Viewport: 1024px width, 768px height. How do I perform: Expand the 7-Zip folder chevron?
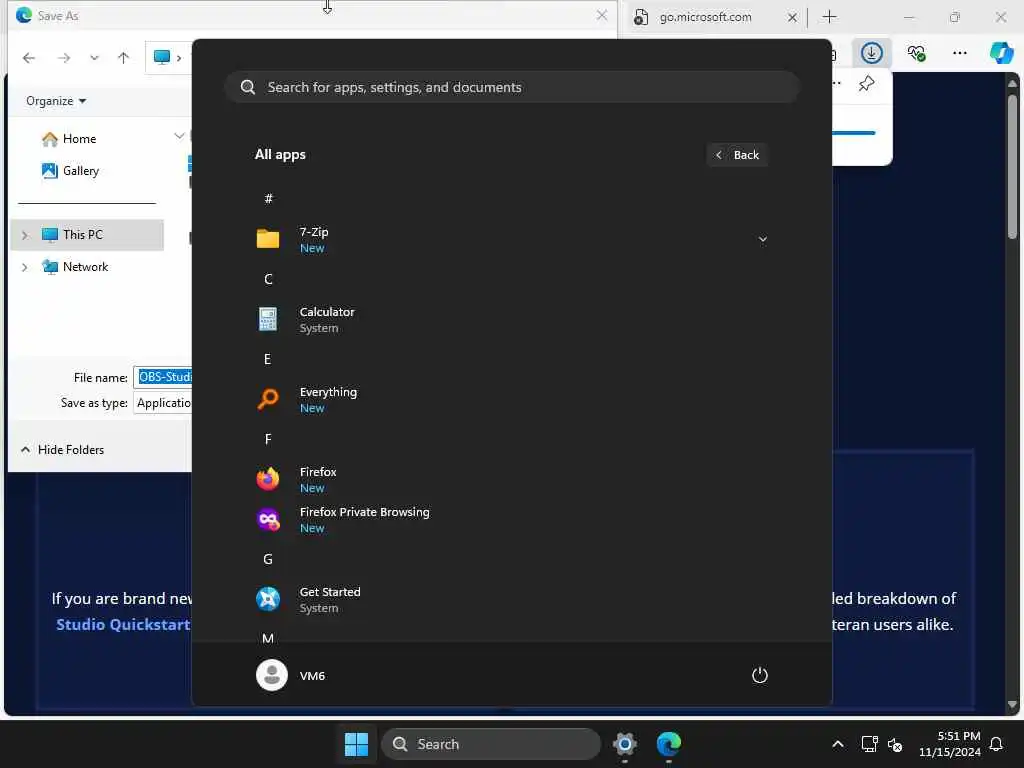click(x=762, y=240)
